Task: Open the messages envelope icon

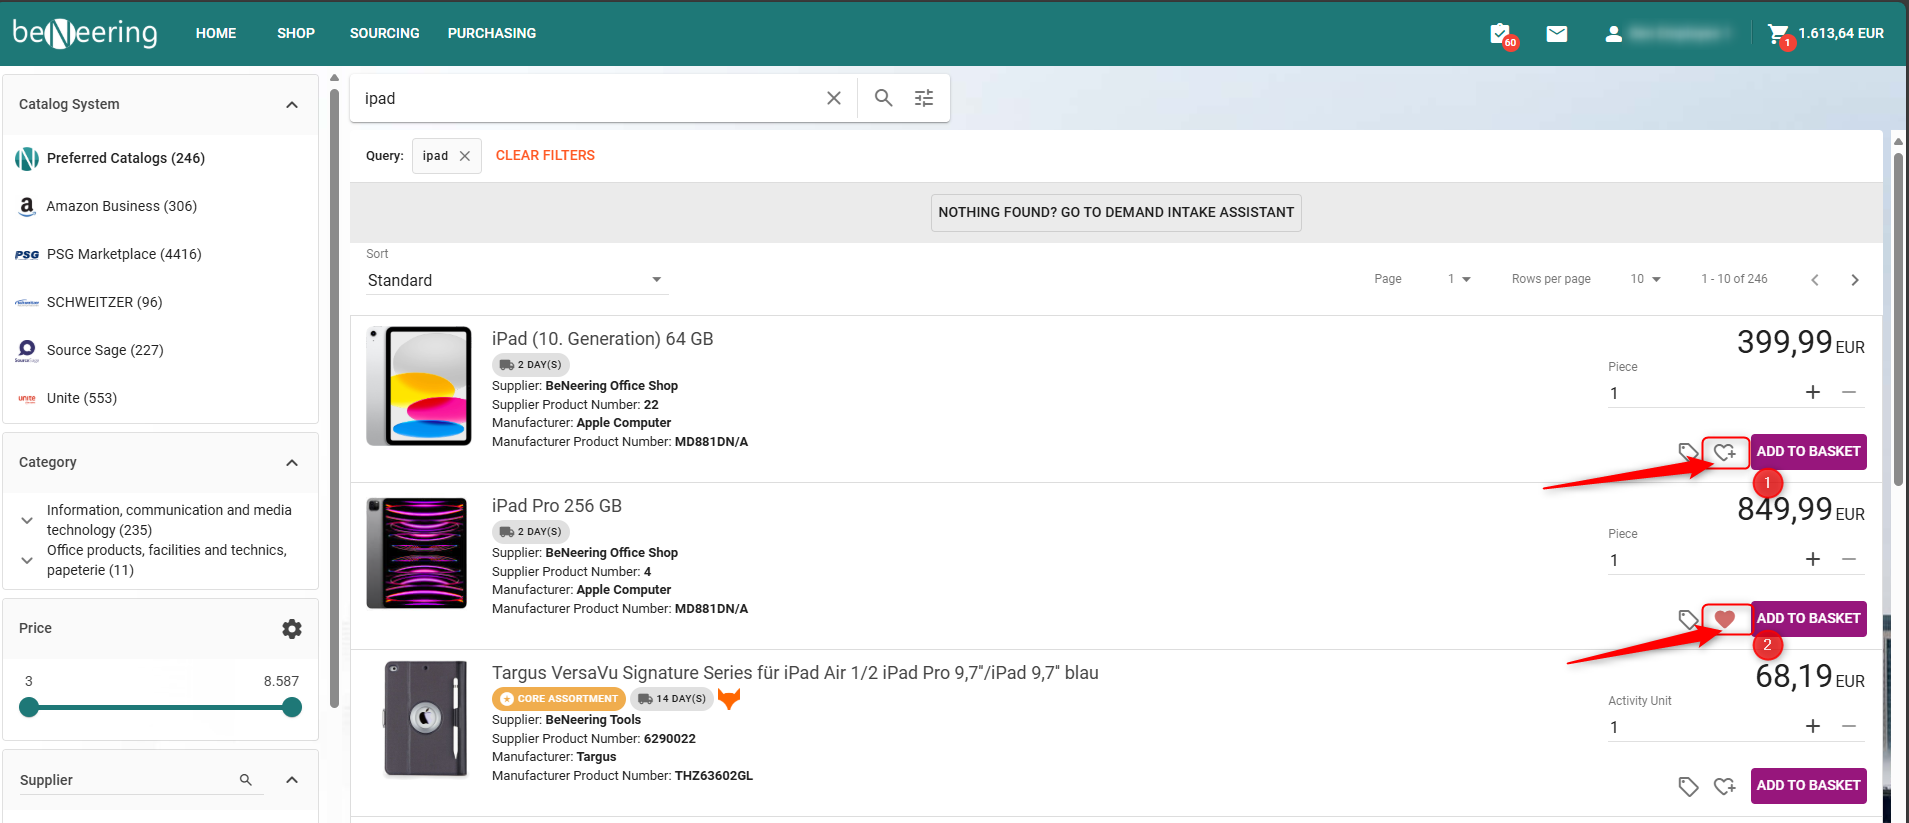Action: tap(1556, 34)
